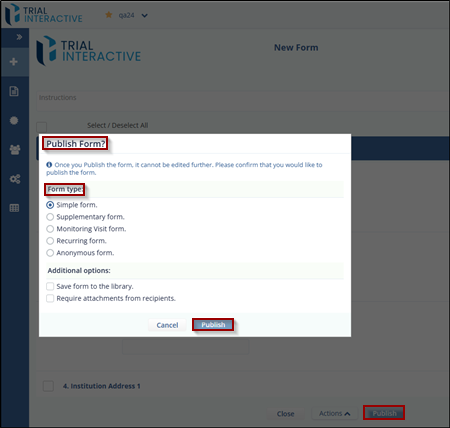Check Require attachments from recipients

[x=50, y=298]
